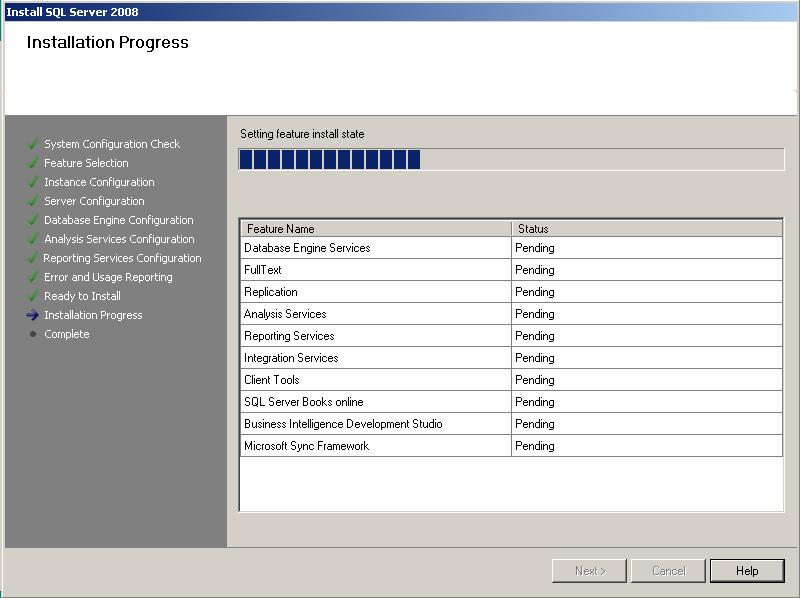Click the checkmark beside Error and Usage Reporting
The width and height of the screenshot is (800, 598).
pos(33,277)
